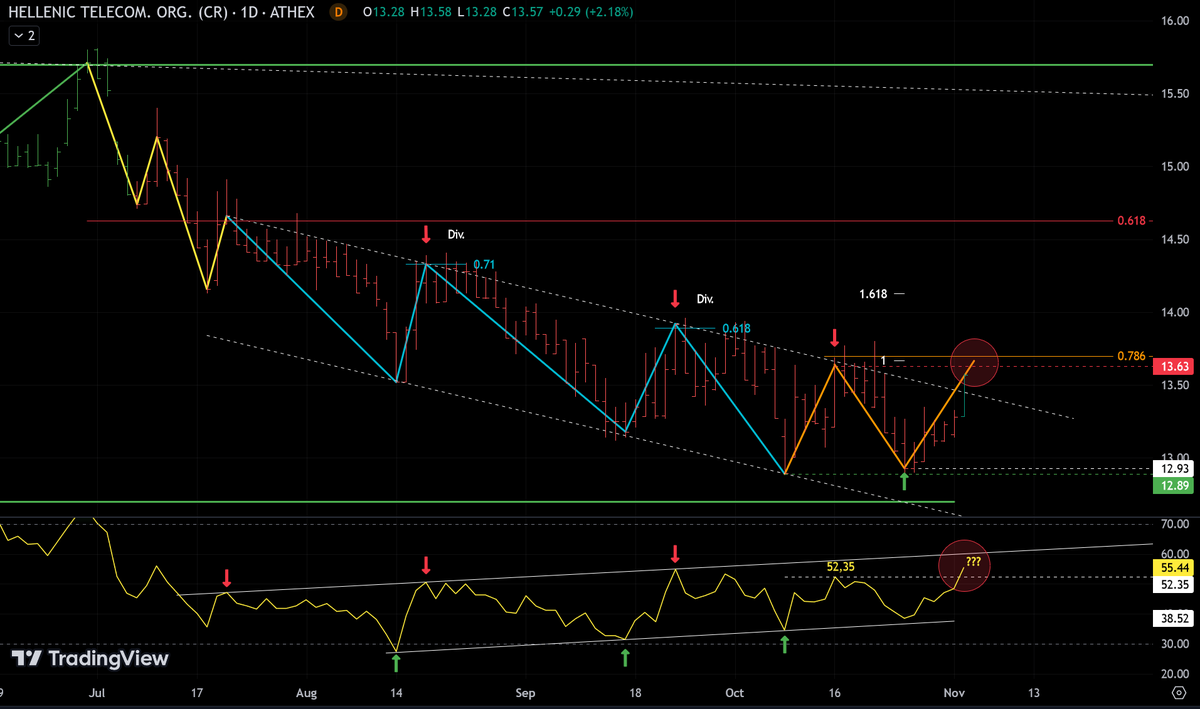Select the yellow 52,35 text in RSI pane

click(x=842, y=565)
